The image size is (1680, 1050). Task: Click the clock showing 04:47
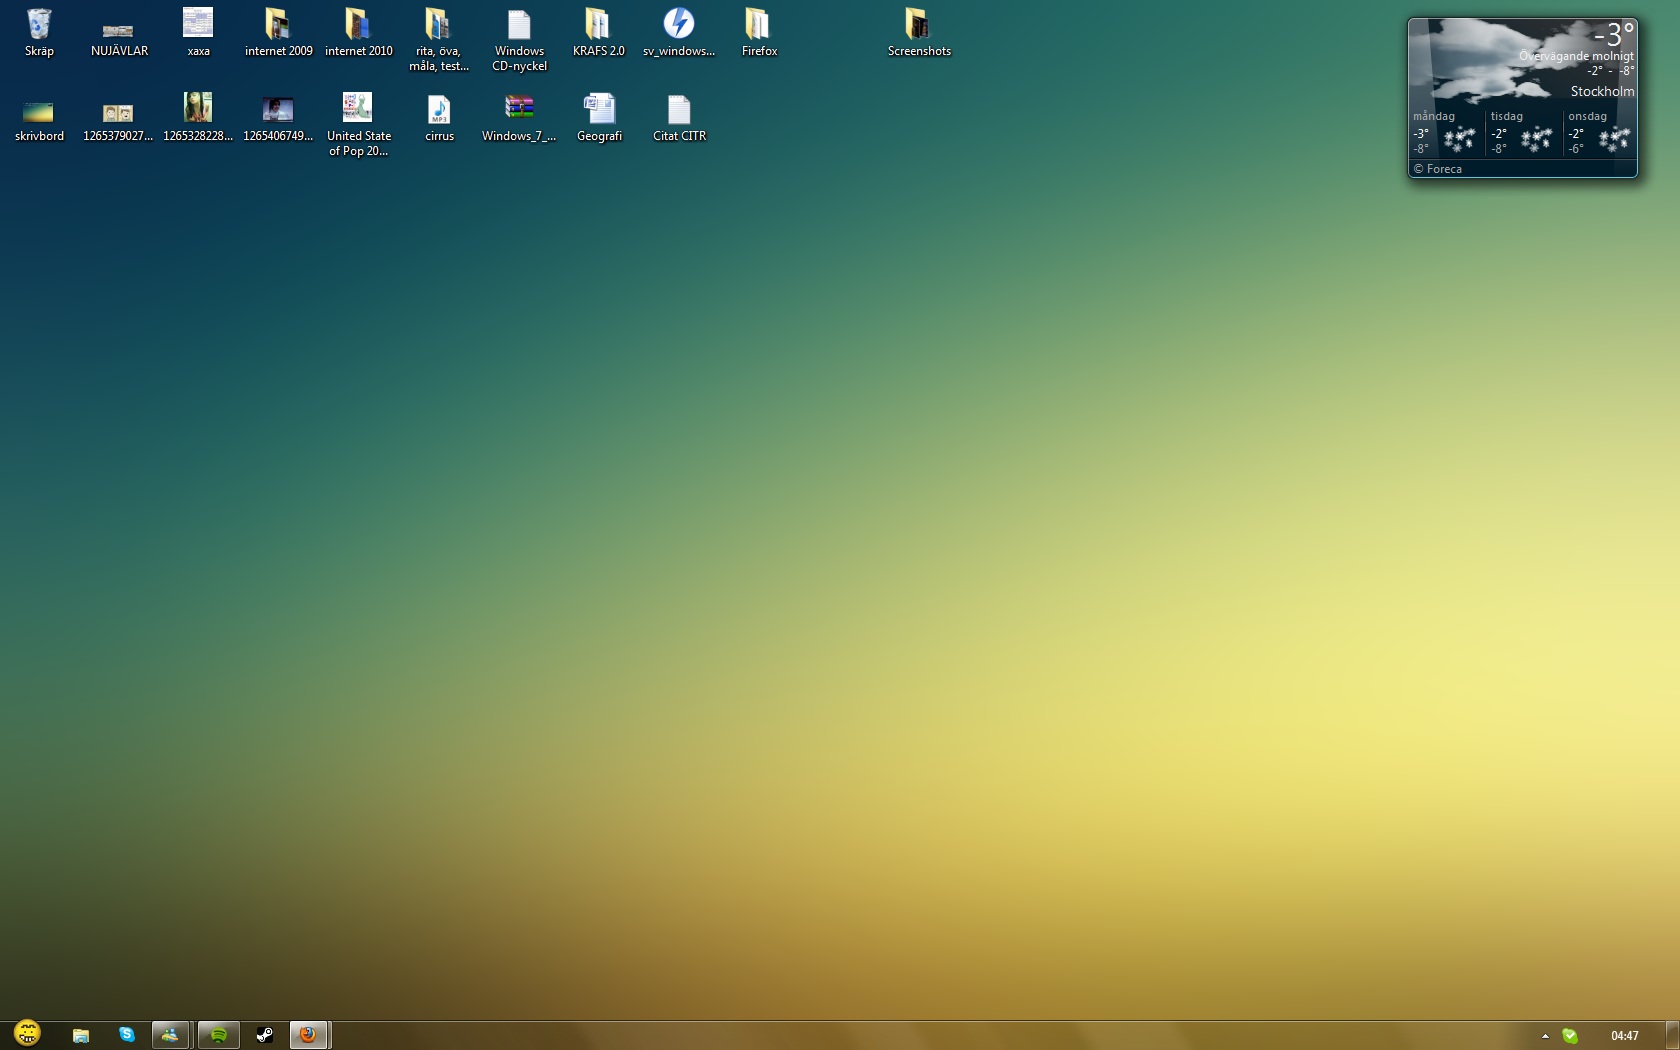pos(1624,1036)
